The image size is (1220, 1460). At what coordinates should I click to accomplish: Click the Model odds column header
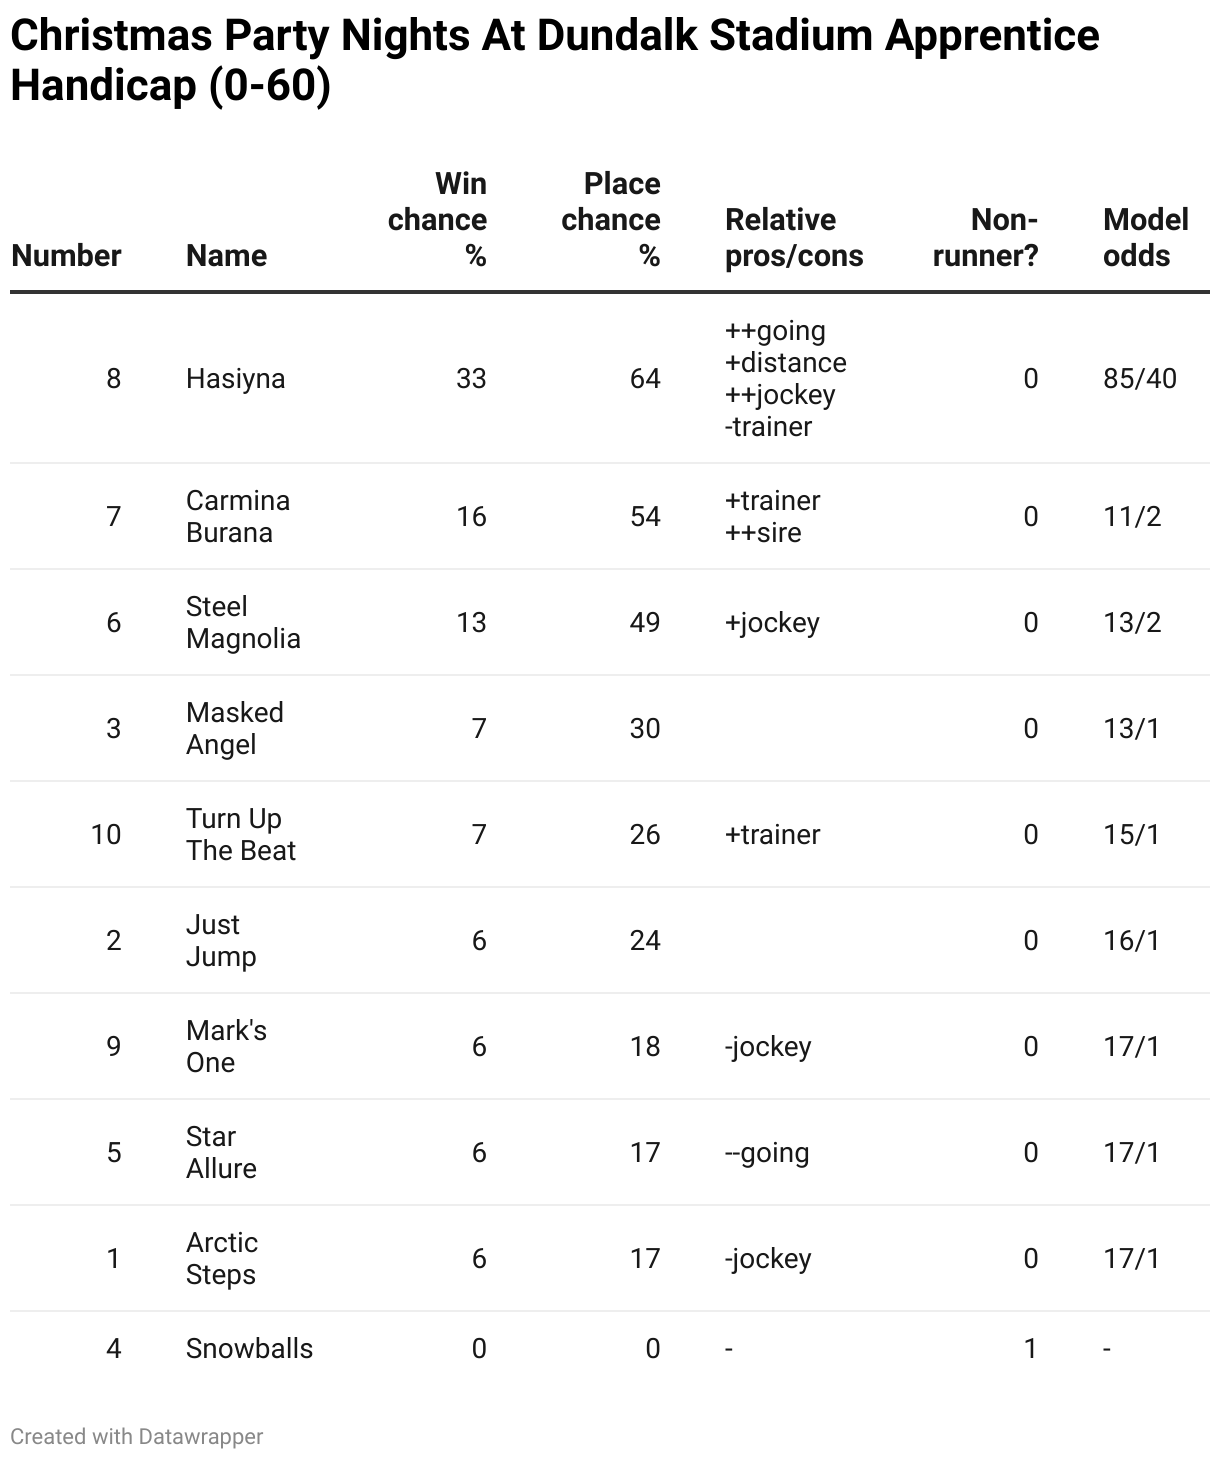pos(1145,238)
